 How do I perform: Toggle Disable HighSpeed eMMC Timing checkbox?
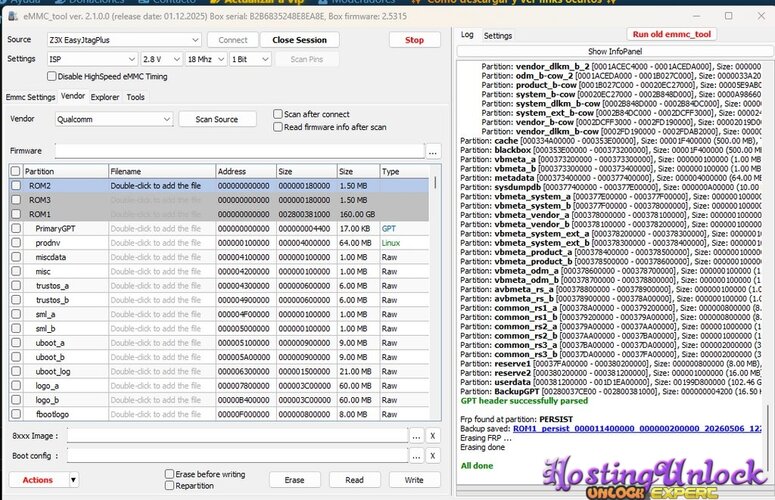click(x=51, y=76)
